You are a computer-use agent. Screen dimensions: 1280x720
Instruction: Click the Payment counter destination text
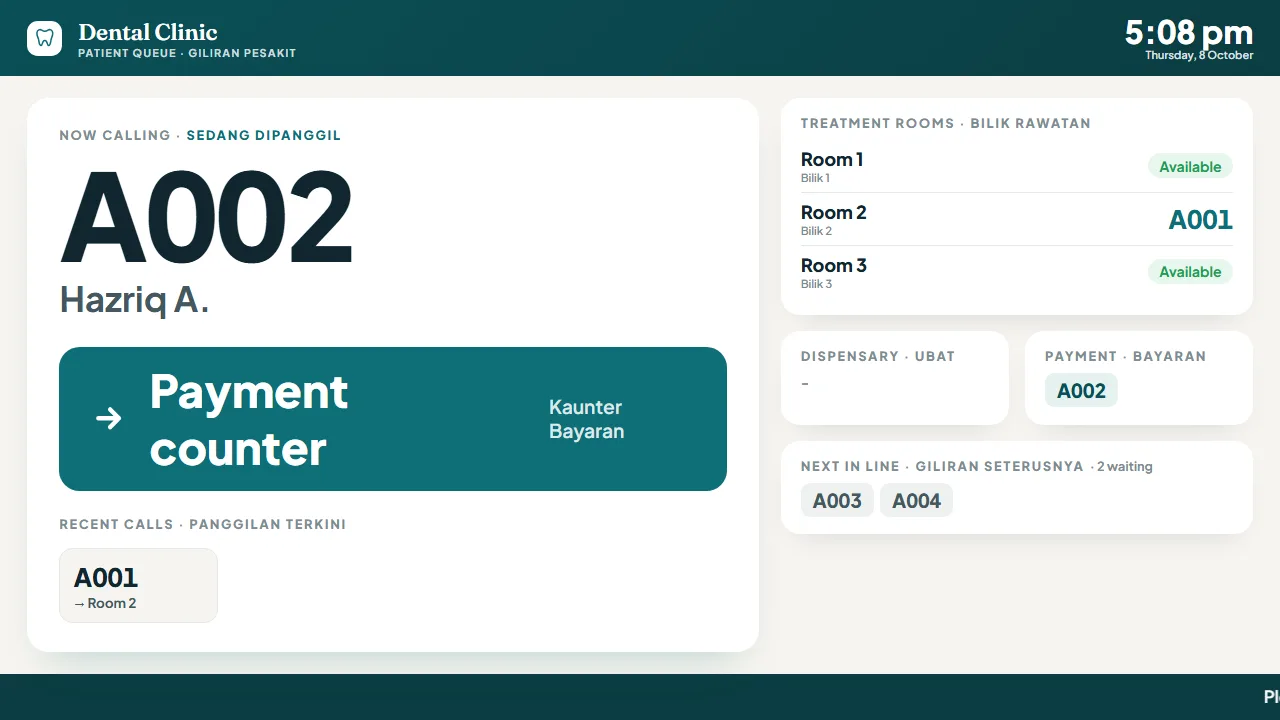(x=249, y=419)
